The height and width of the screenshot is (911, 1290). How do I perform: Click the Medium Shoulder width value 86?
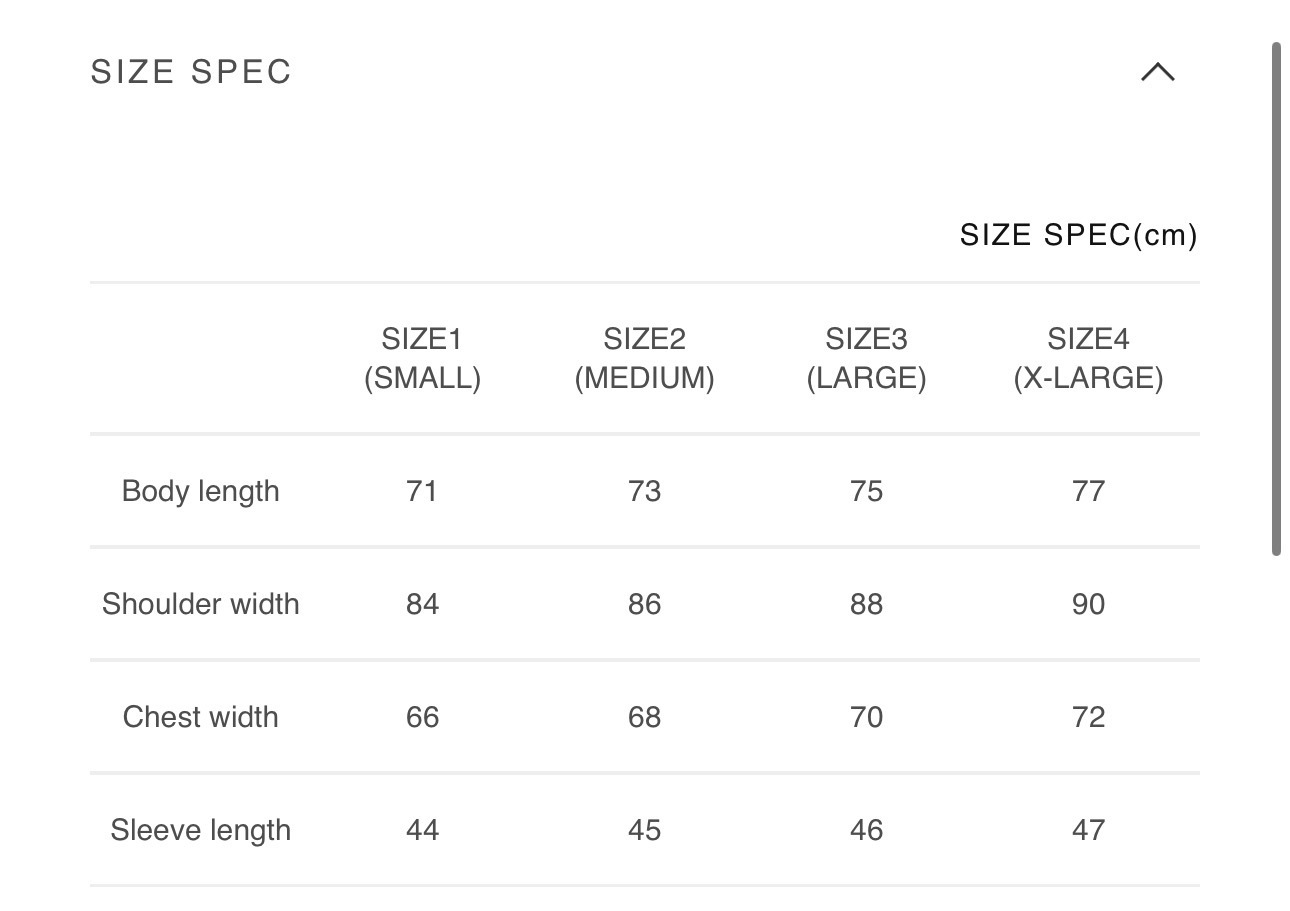tap(644, 604)
